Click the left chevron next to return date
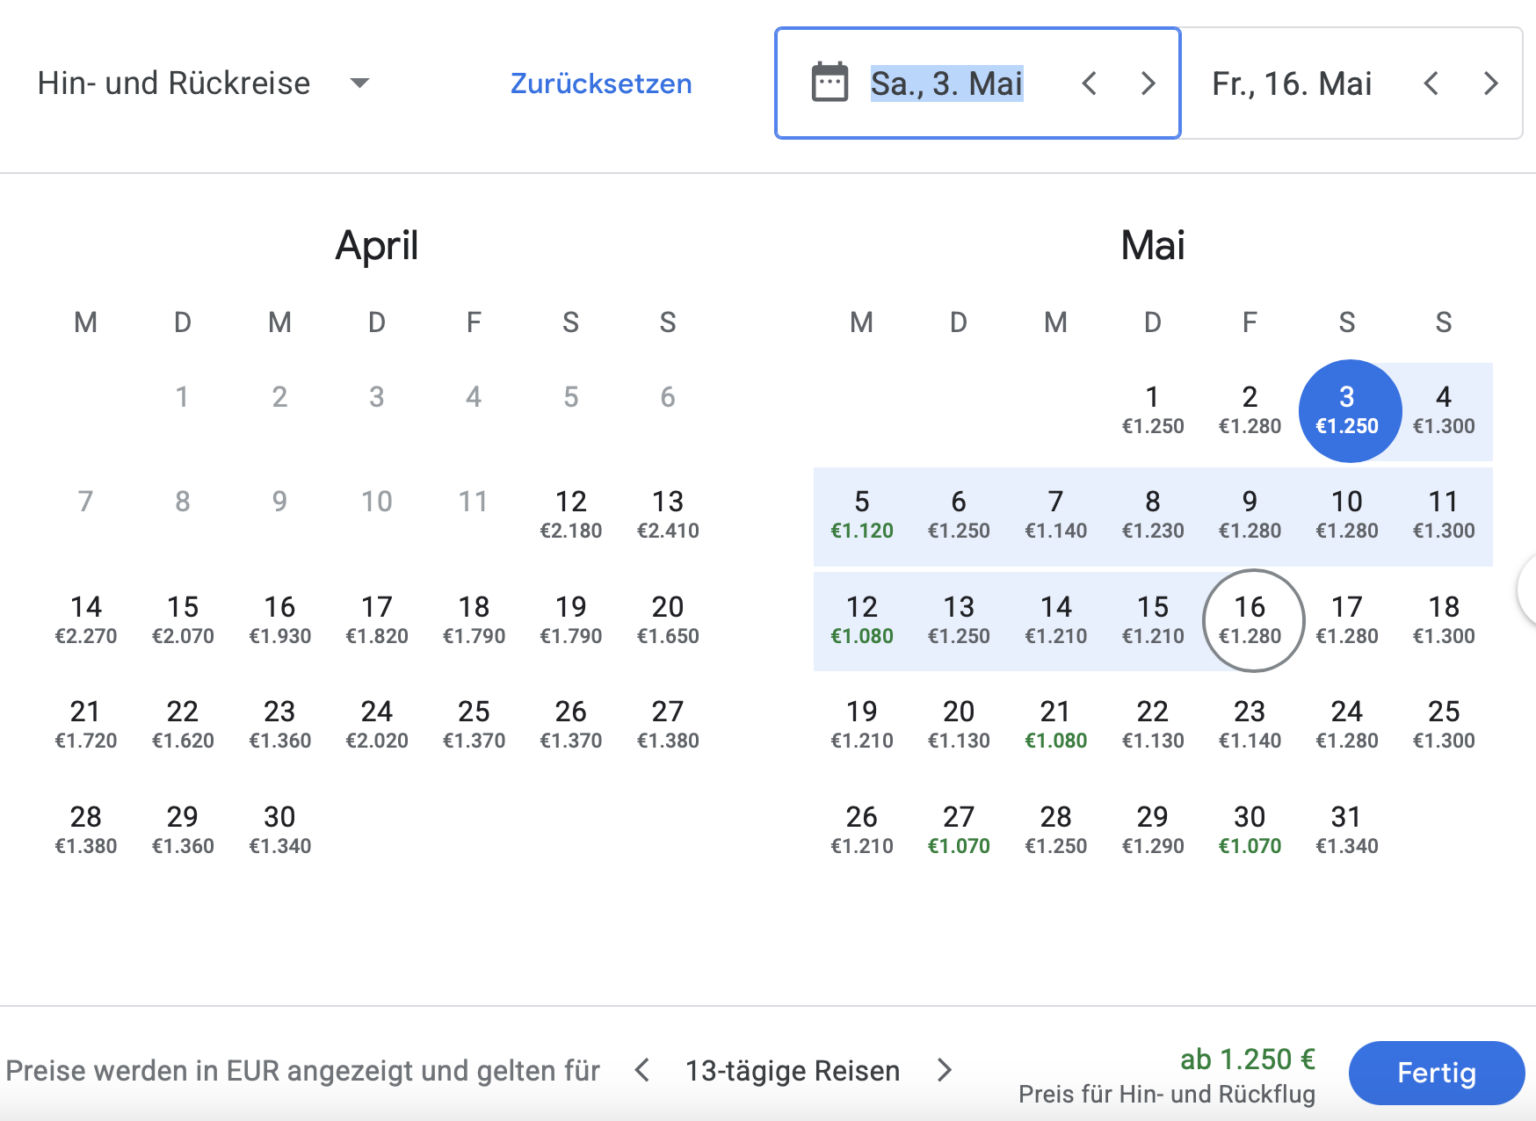The image size is (1536, 1121). [1431, 84]
